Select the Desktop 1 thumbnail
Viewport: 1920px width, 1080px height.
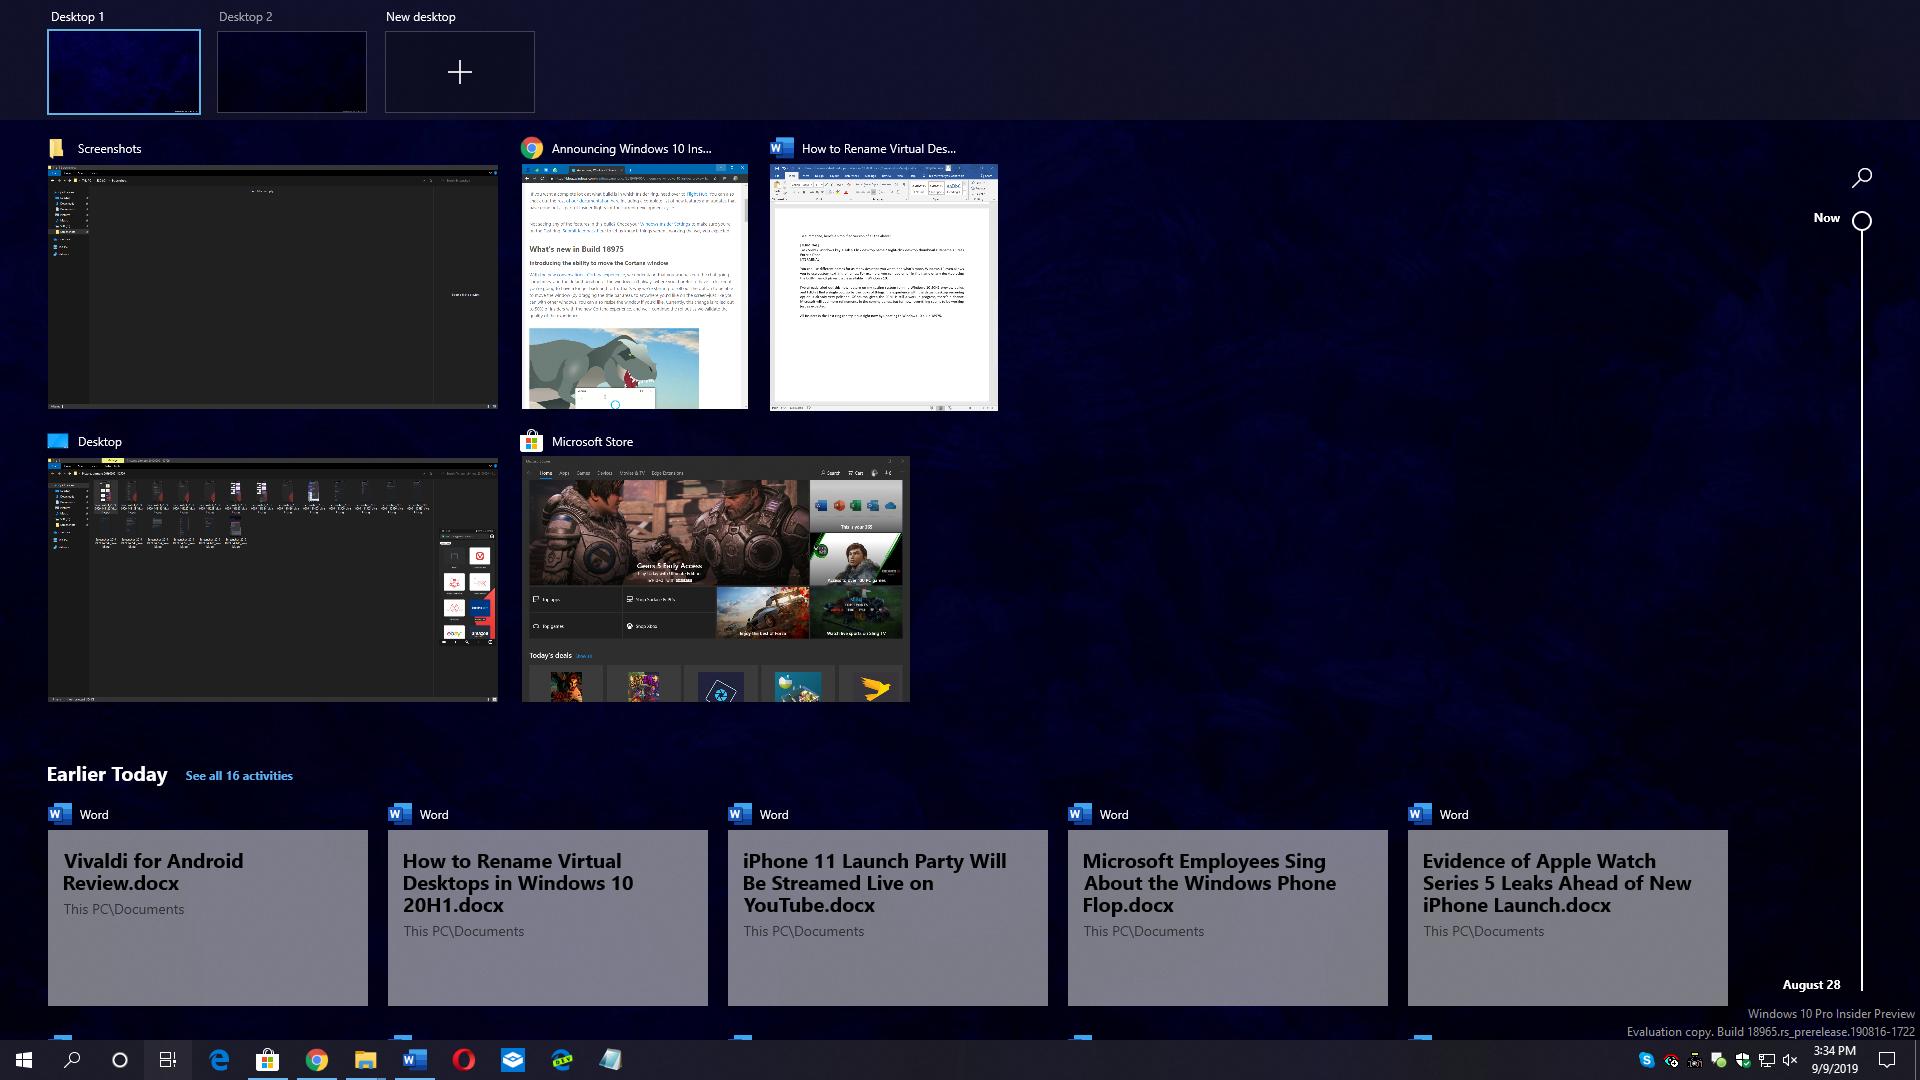coord(124,72)
